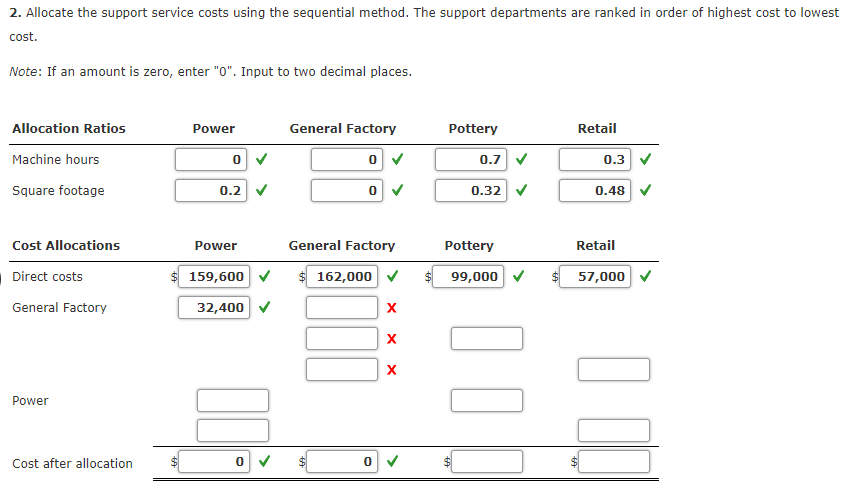Click the green checkmark beside Square footage 0.48
Screen dimensions: 842x492
645,190
